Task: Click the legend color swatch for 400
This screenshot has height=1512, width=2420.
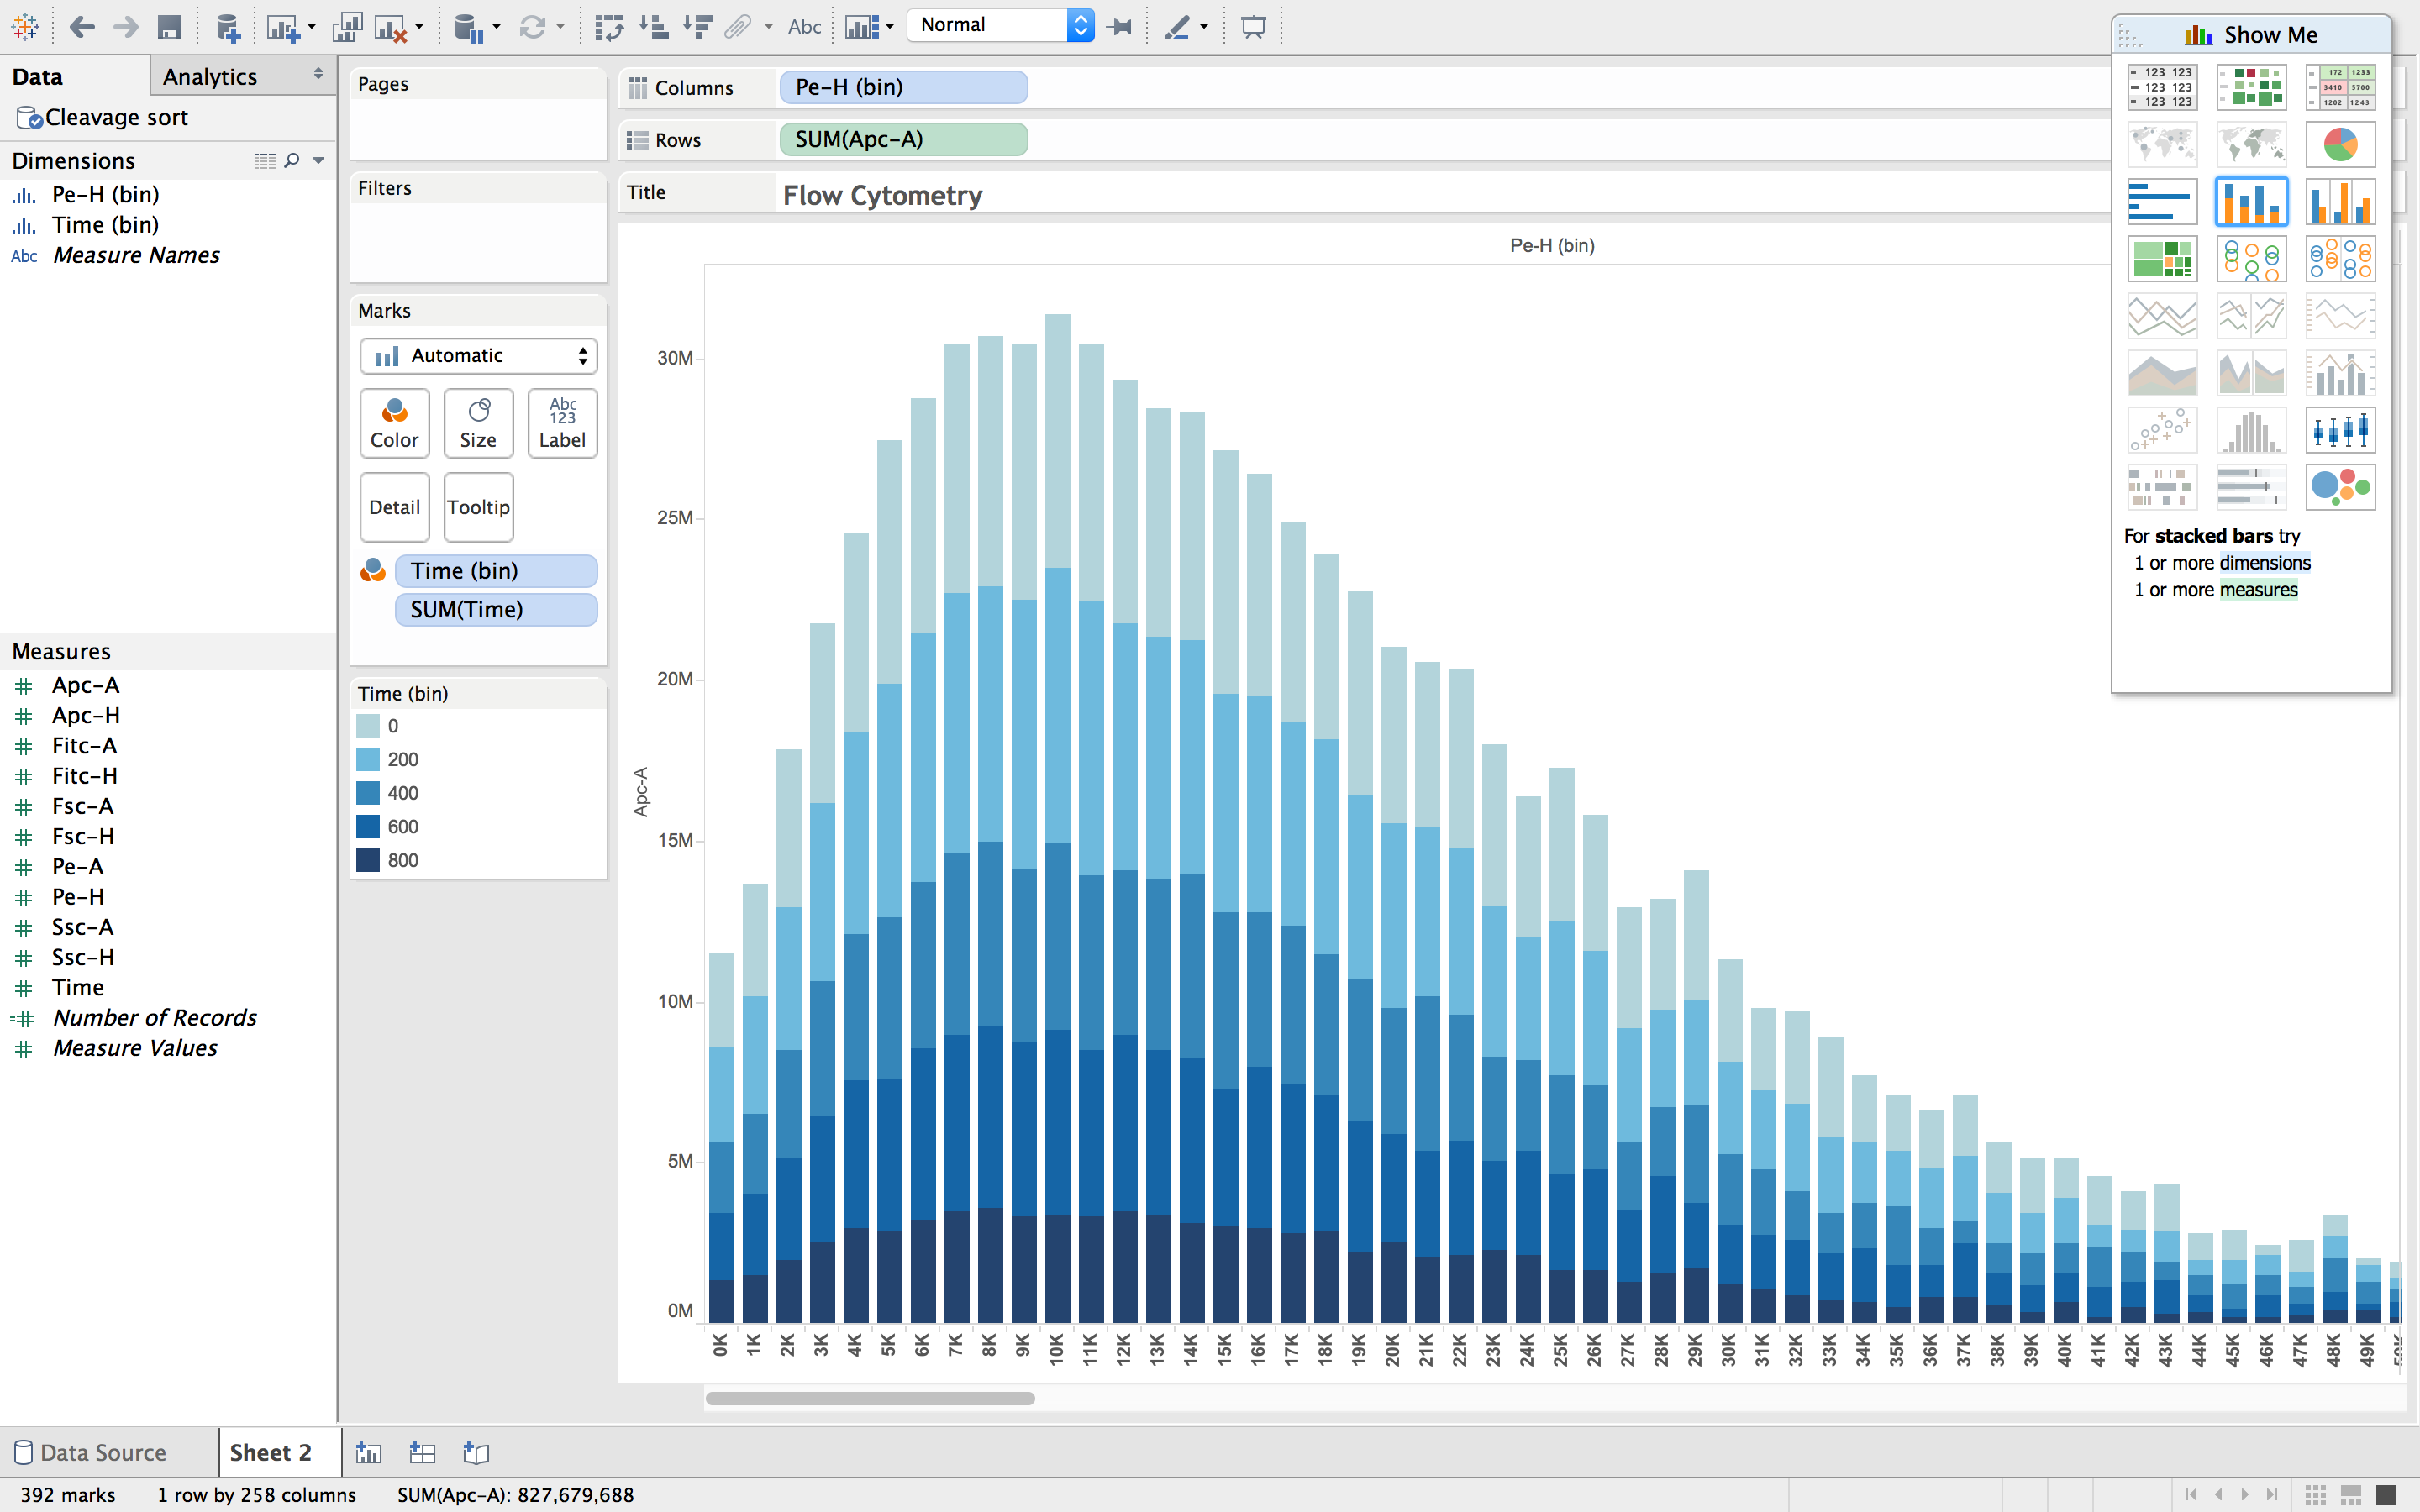Action: tap(368, 793)
